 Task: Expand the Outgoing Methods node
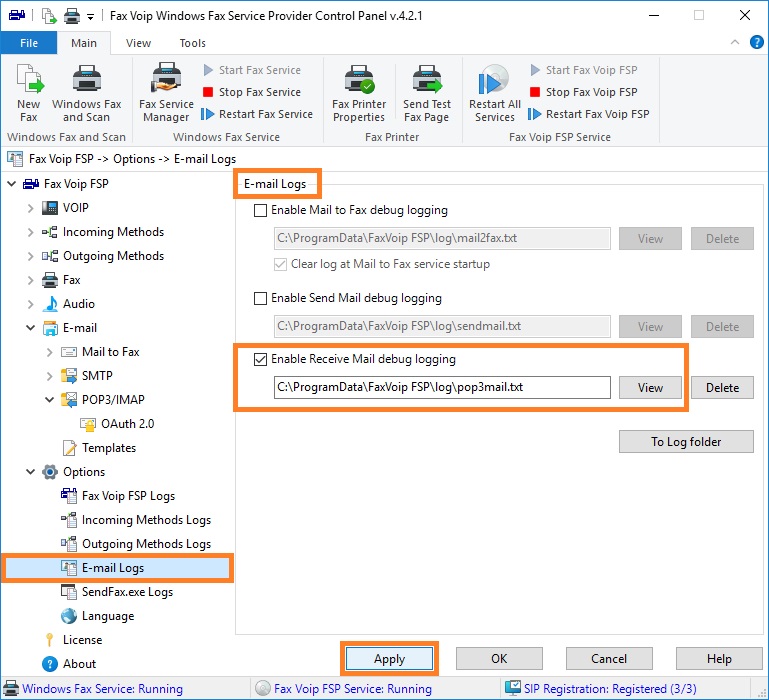30,256
